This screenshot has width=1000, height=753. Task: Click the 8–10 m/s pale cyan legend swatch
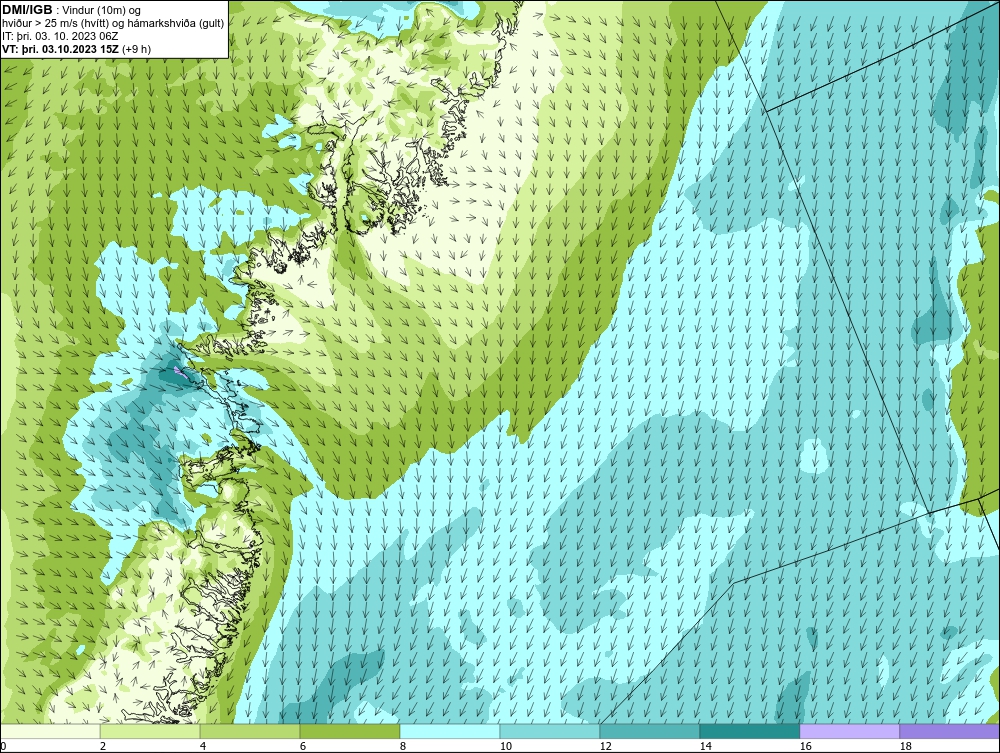point(450,731)
